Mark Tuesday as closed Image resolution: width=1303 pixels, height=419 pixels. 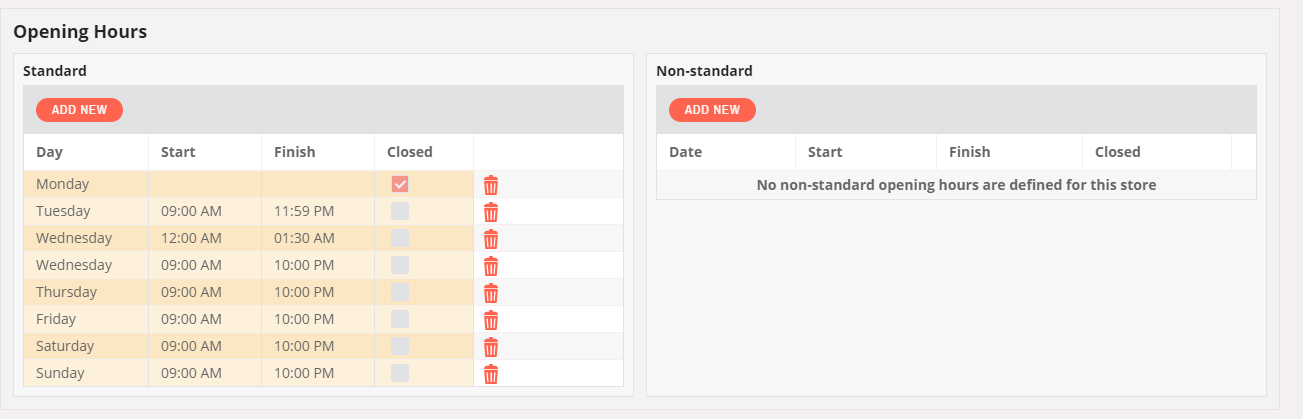[x=400, y=211]
